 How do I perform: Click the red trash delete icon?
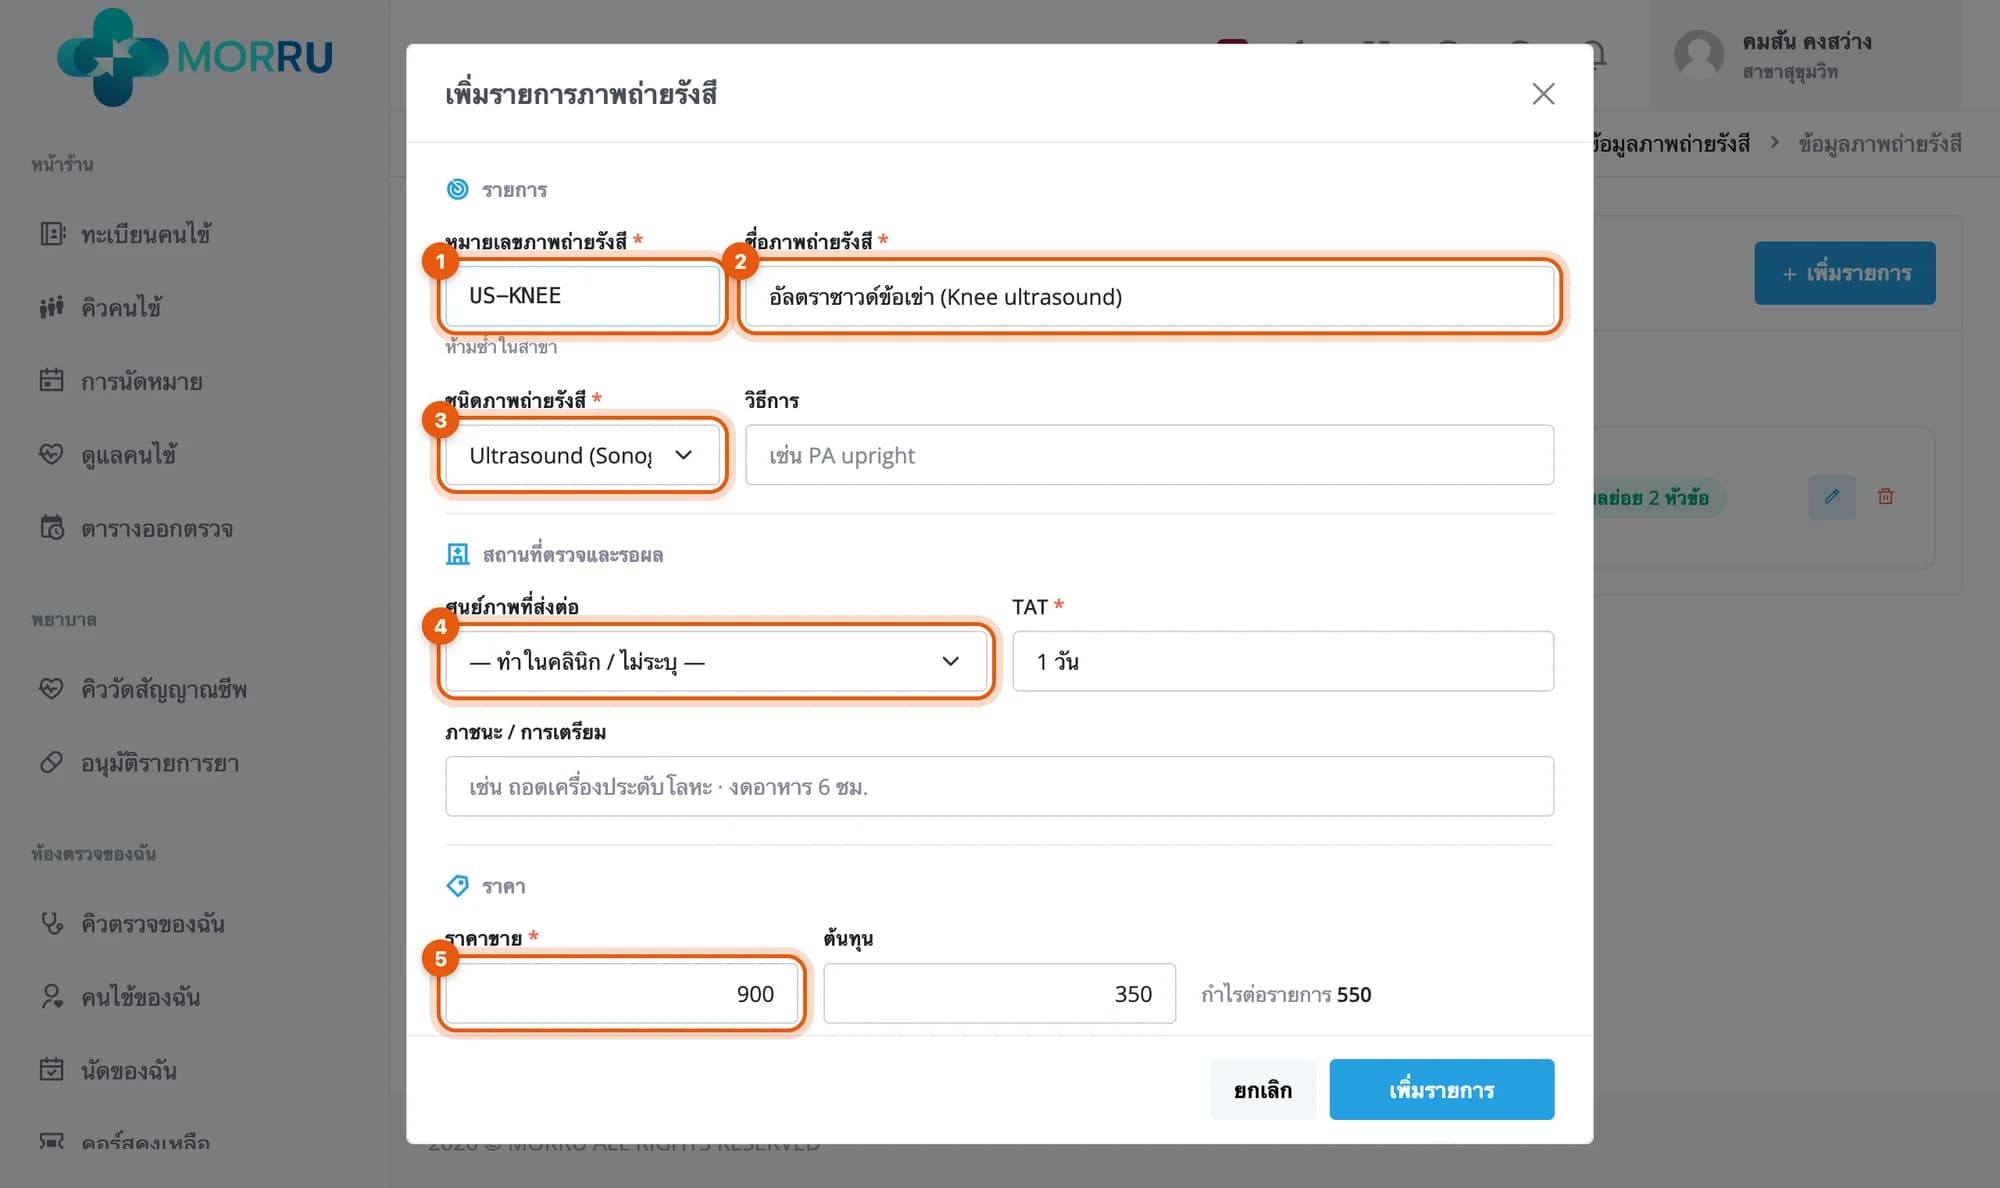point(1885,497)
